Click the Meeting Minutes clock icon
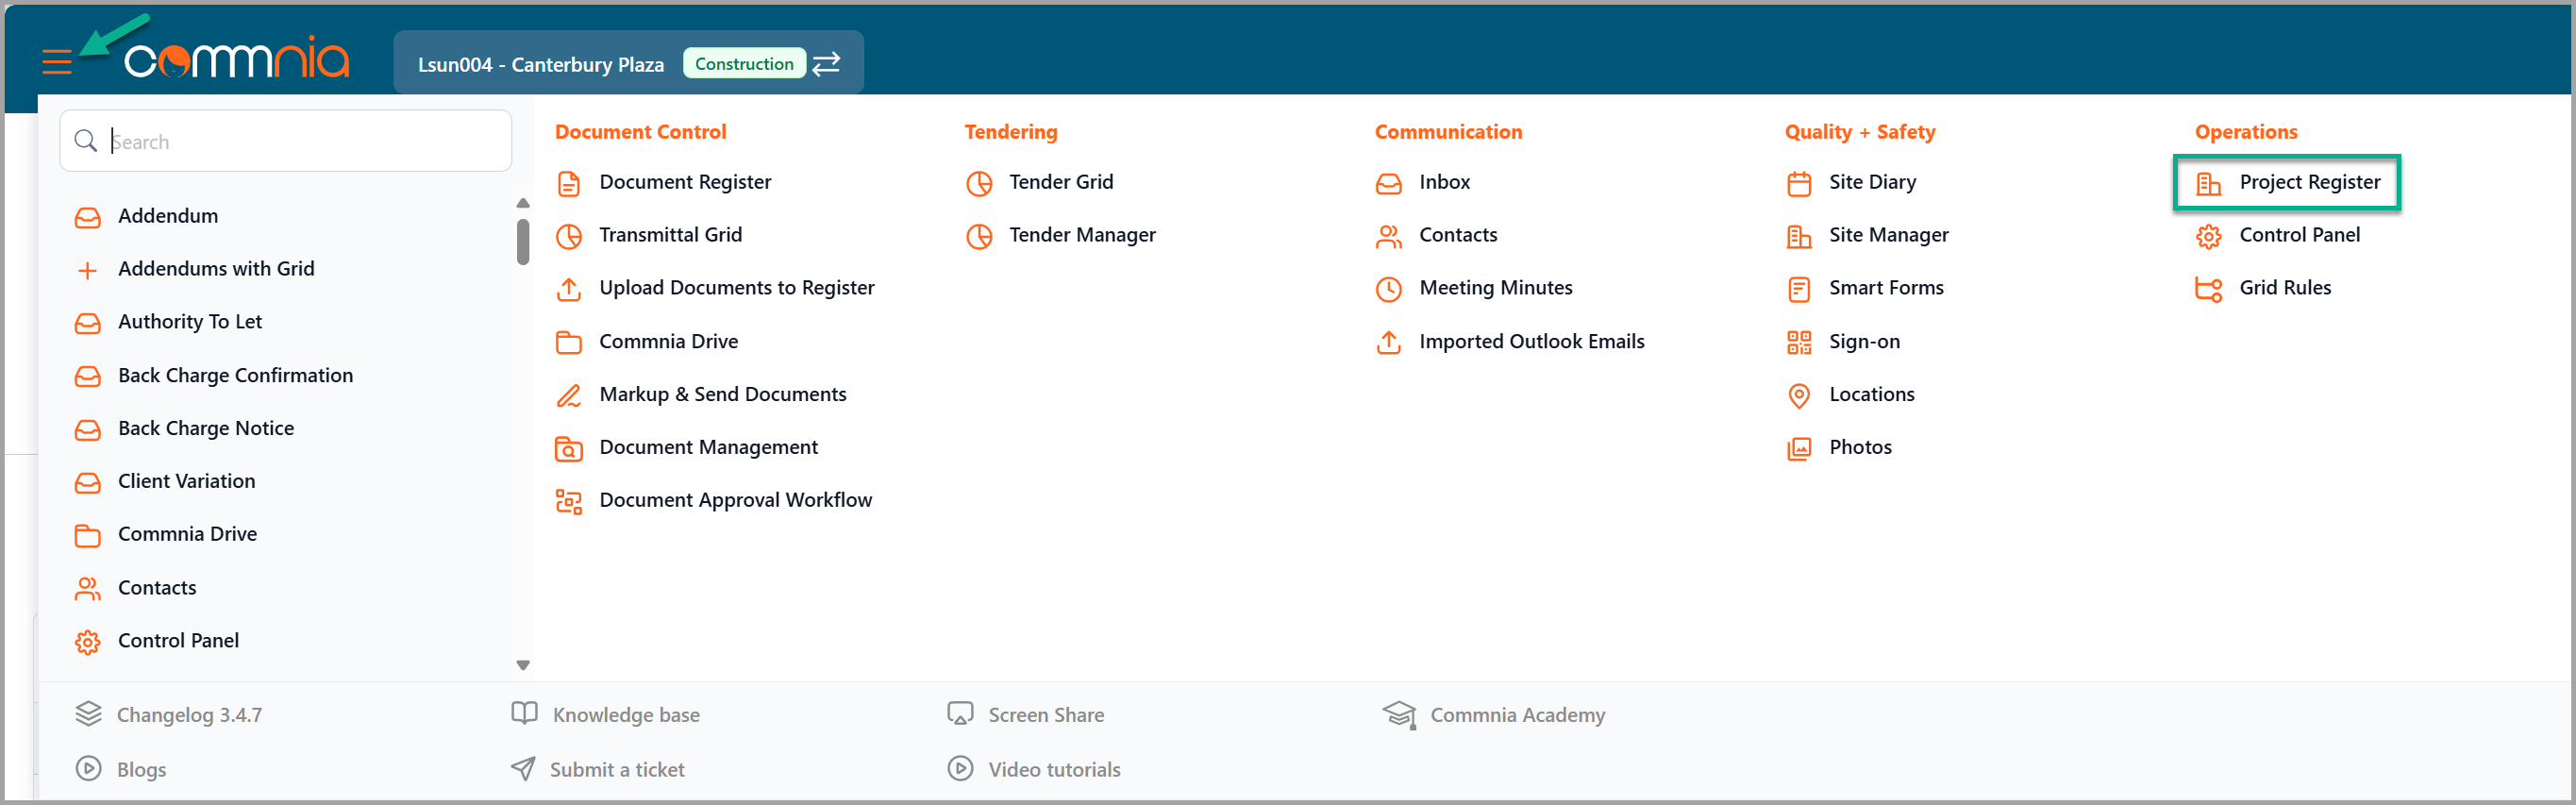This screenshot has width=2576, height=805. pos(1388,289)
